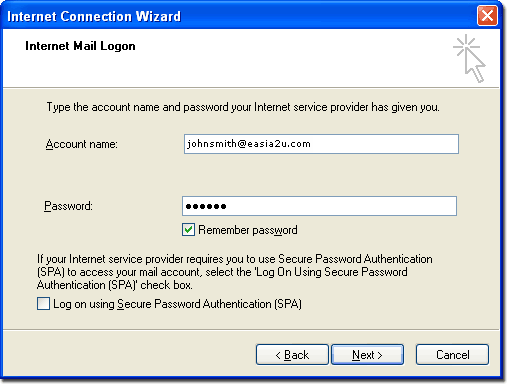Click the wizard cursor sparkle icon
This screenshot has width=507, height=384.
[x=469, y=58]
